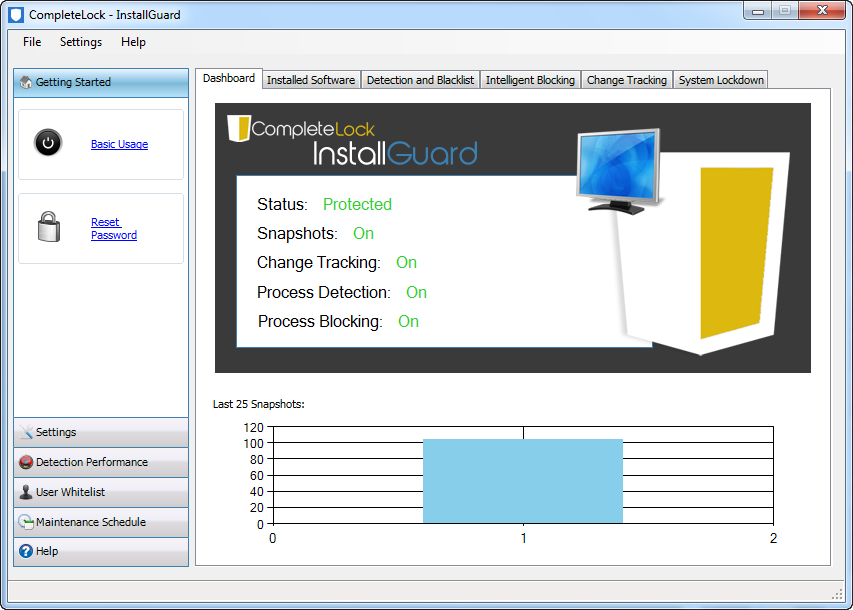Close the CompleteLock InstallGuard window
Image resolution: width=853 pixels, height=610 pixels.
pyautogui.click(x=823, y=10)
